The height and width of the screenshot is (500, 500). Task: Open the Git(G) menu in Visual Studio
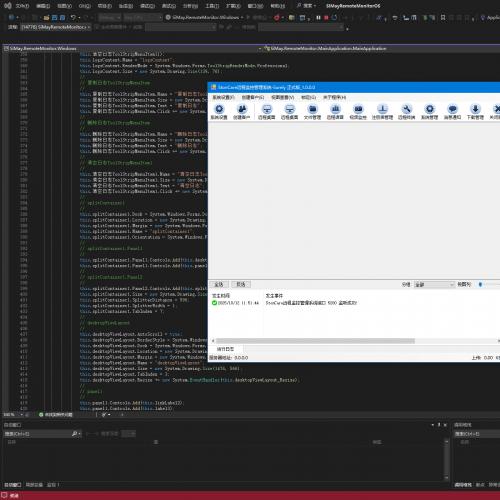point(85,6)
